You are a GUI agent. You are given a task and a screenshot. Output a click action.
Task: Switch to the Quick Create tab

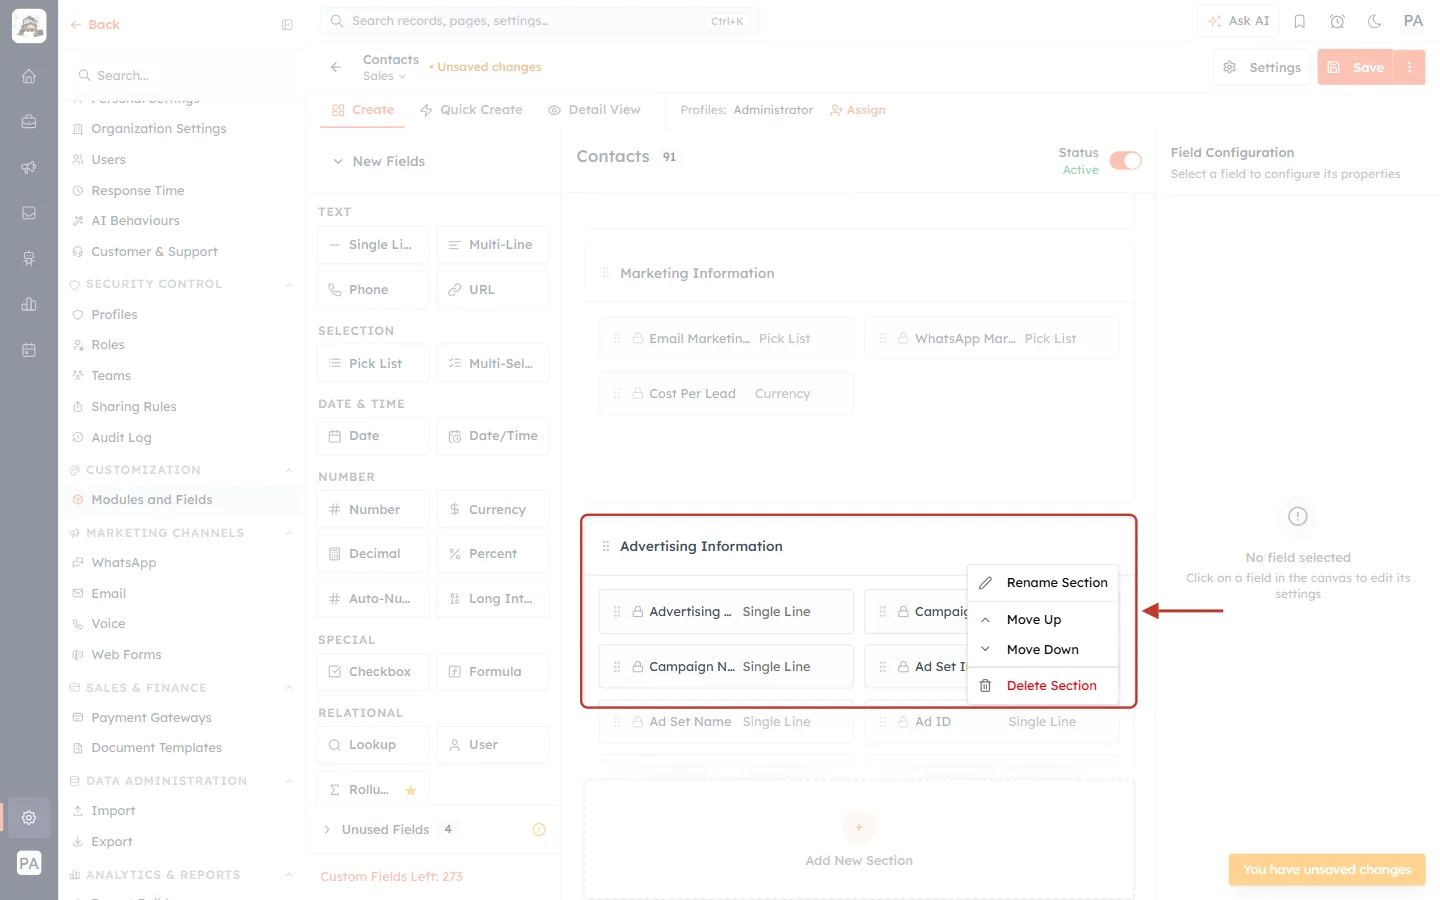[x=471, y=110]
